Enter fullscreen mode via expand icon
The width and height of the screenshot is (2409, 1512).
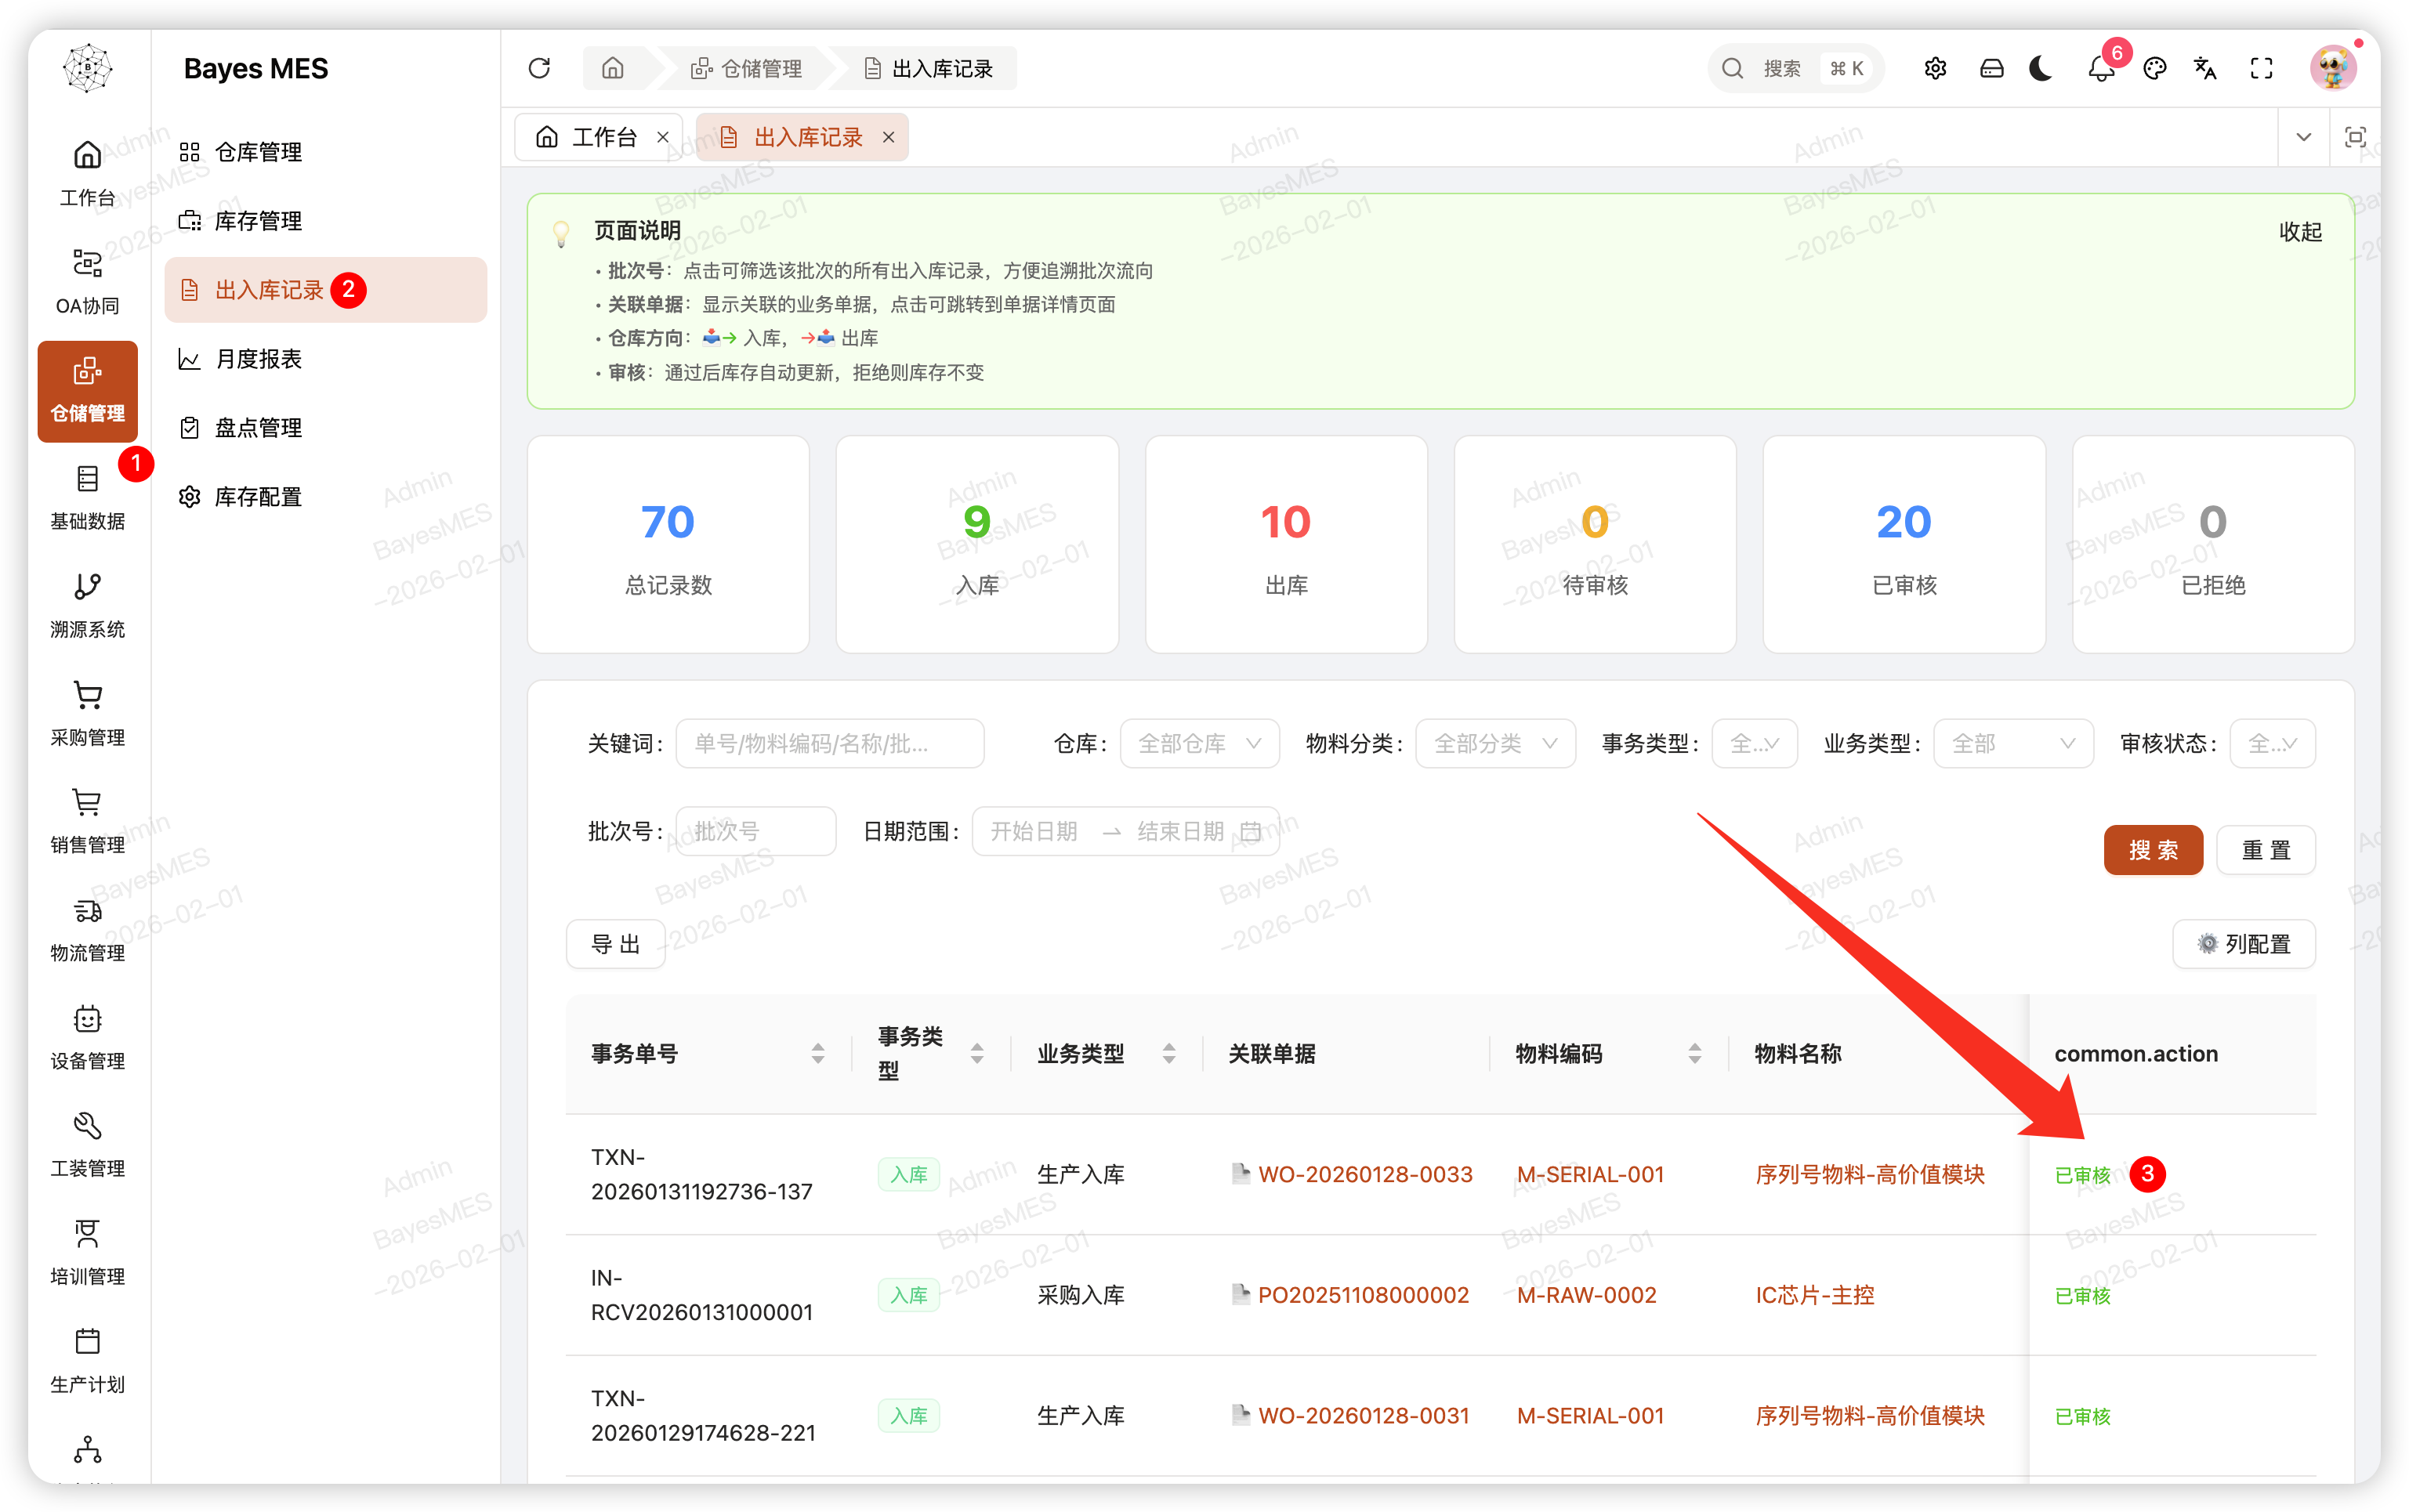pyautogui.click(x=2260, y=68)
